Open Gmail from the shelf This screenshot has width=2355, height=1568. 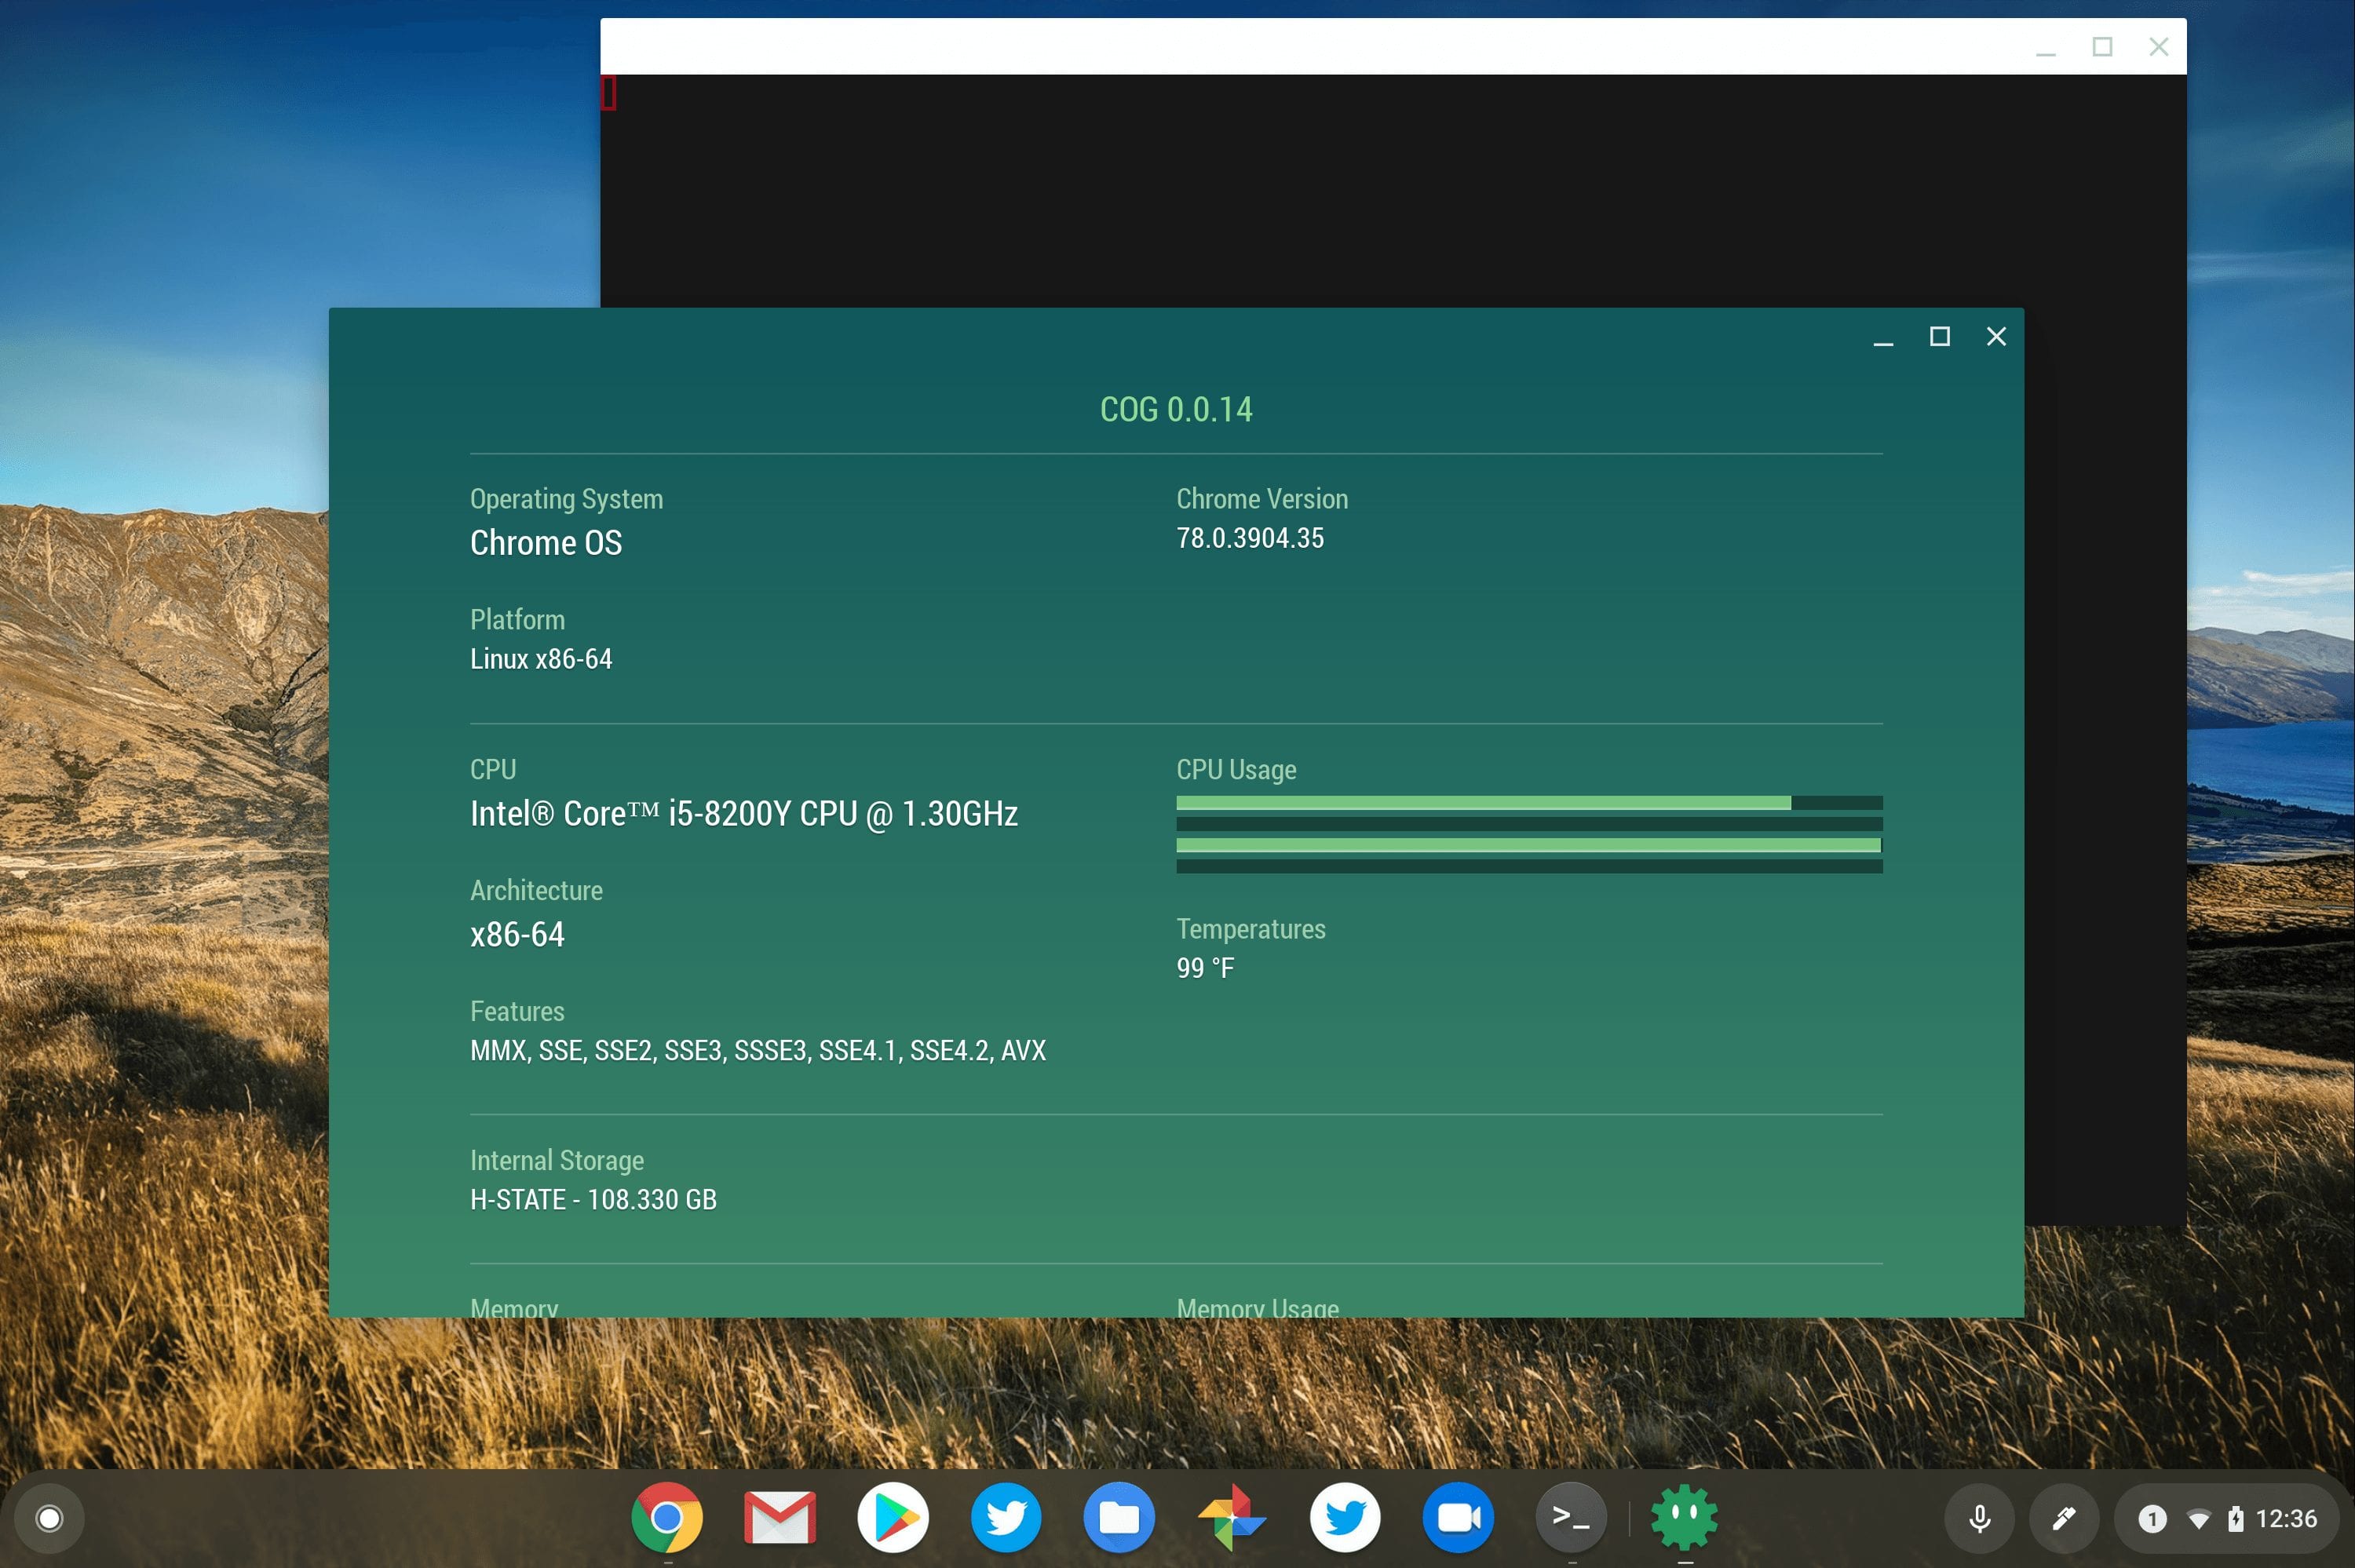pos(780,1517)
